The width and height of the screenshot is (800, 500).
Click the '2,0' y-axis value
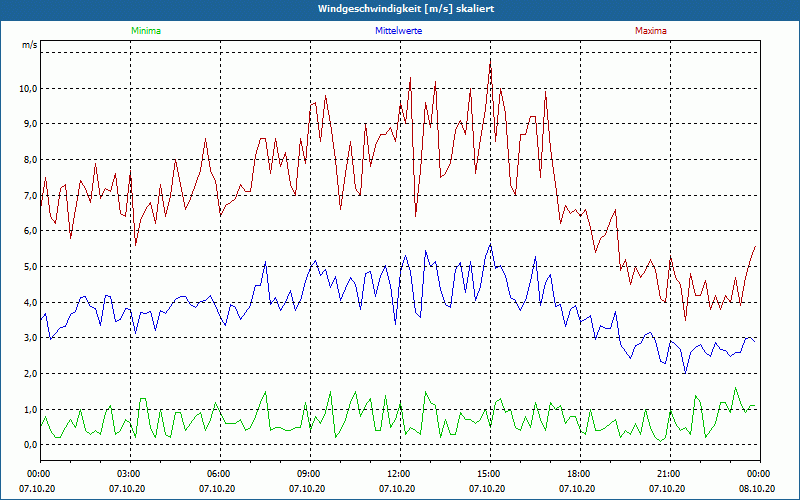coord(30,373)
